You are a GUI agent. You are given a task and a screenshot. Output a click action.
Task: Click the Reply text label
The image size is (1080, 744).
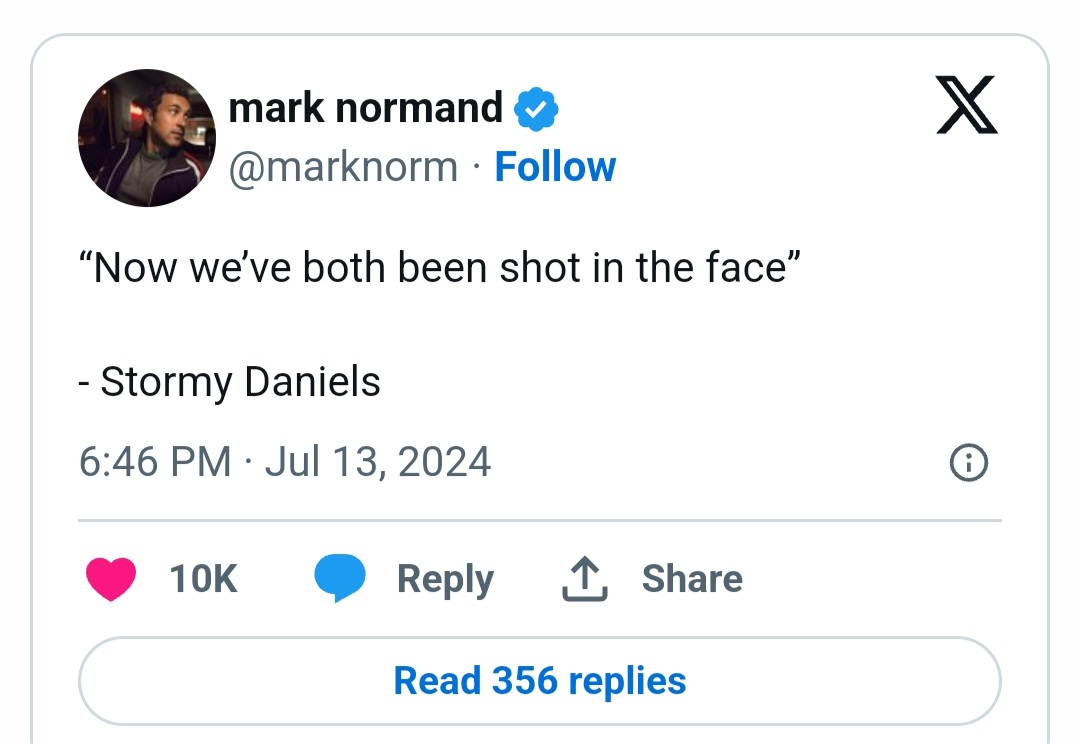[446, 580]
